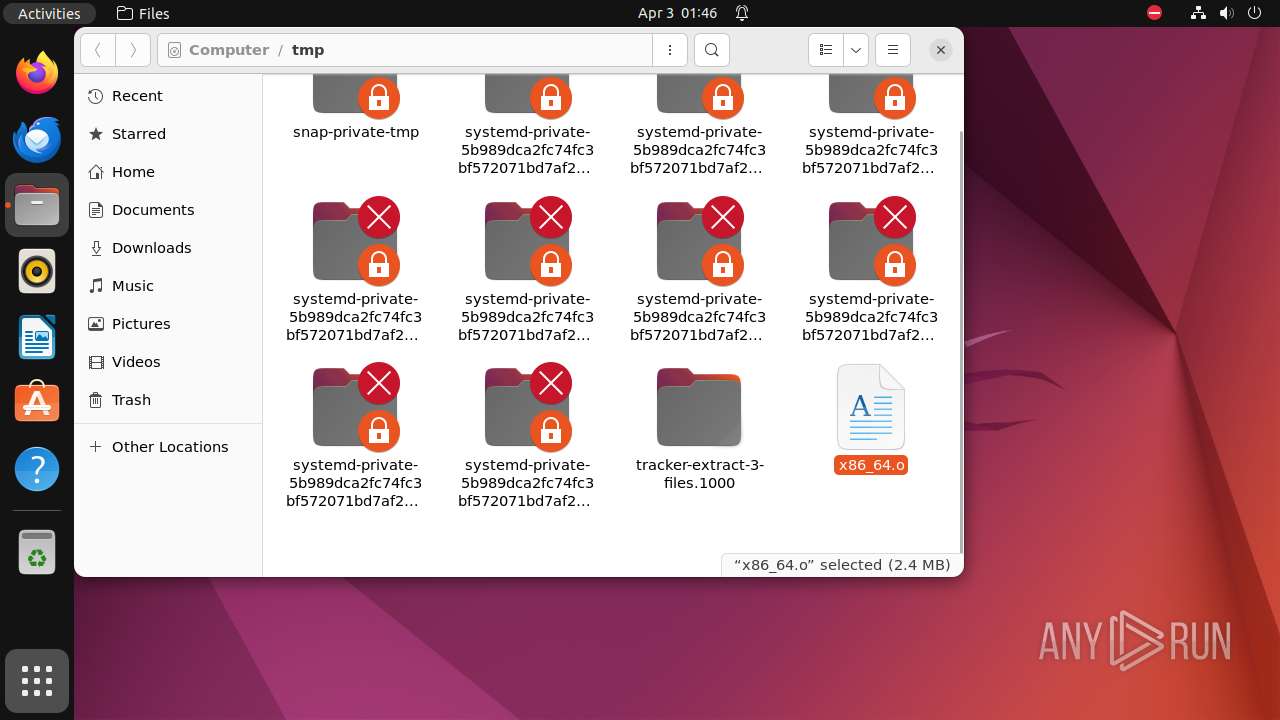Click the notification bell icon
1280x720 pixels.
click(742, 13)
